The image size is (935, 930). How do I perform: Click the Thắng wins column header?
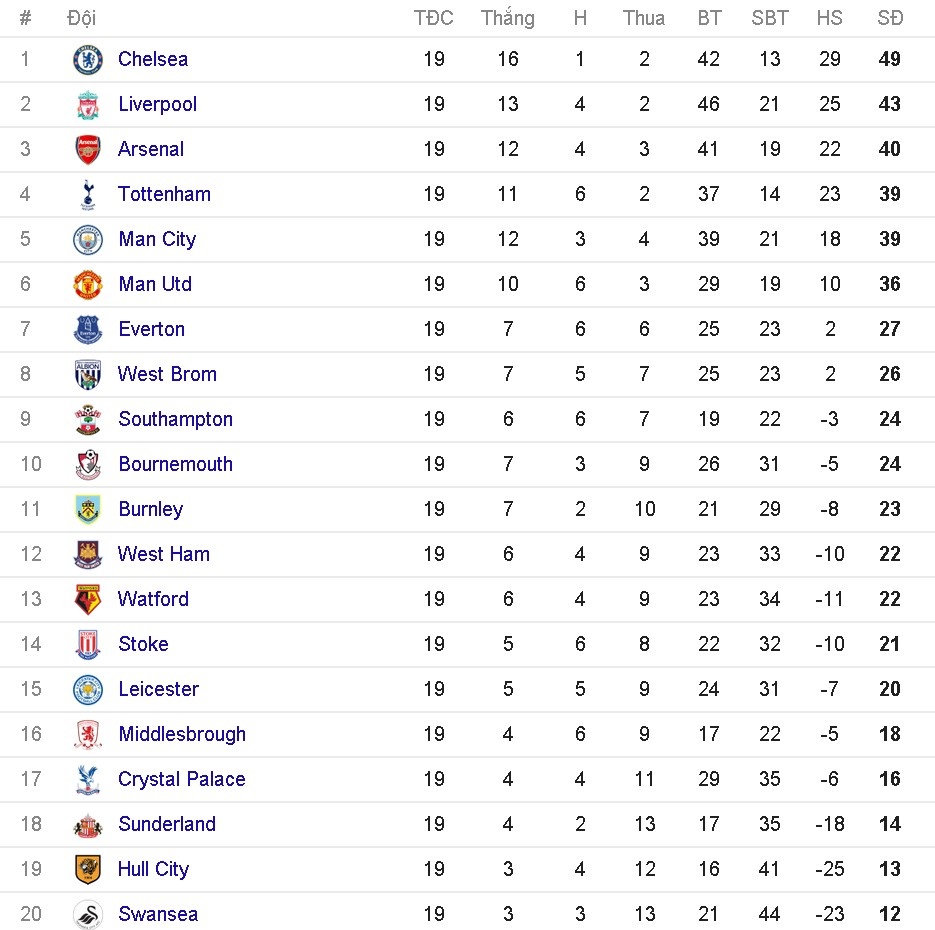point(507,18)
